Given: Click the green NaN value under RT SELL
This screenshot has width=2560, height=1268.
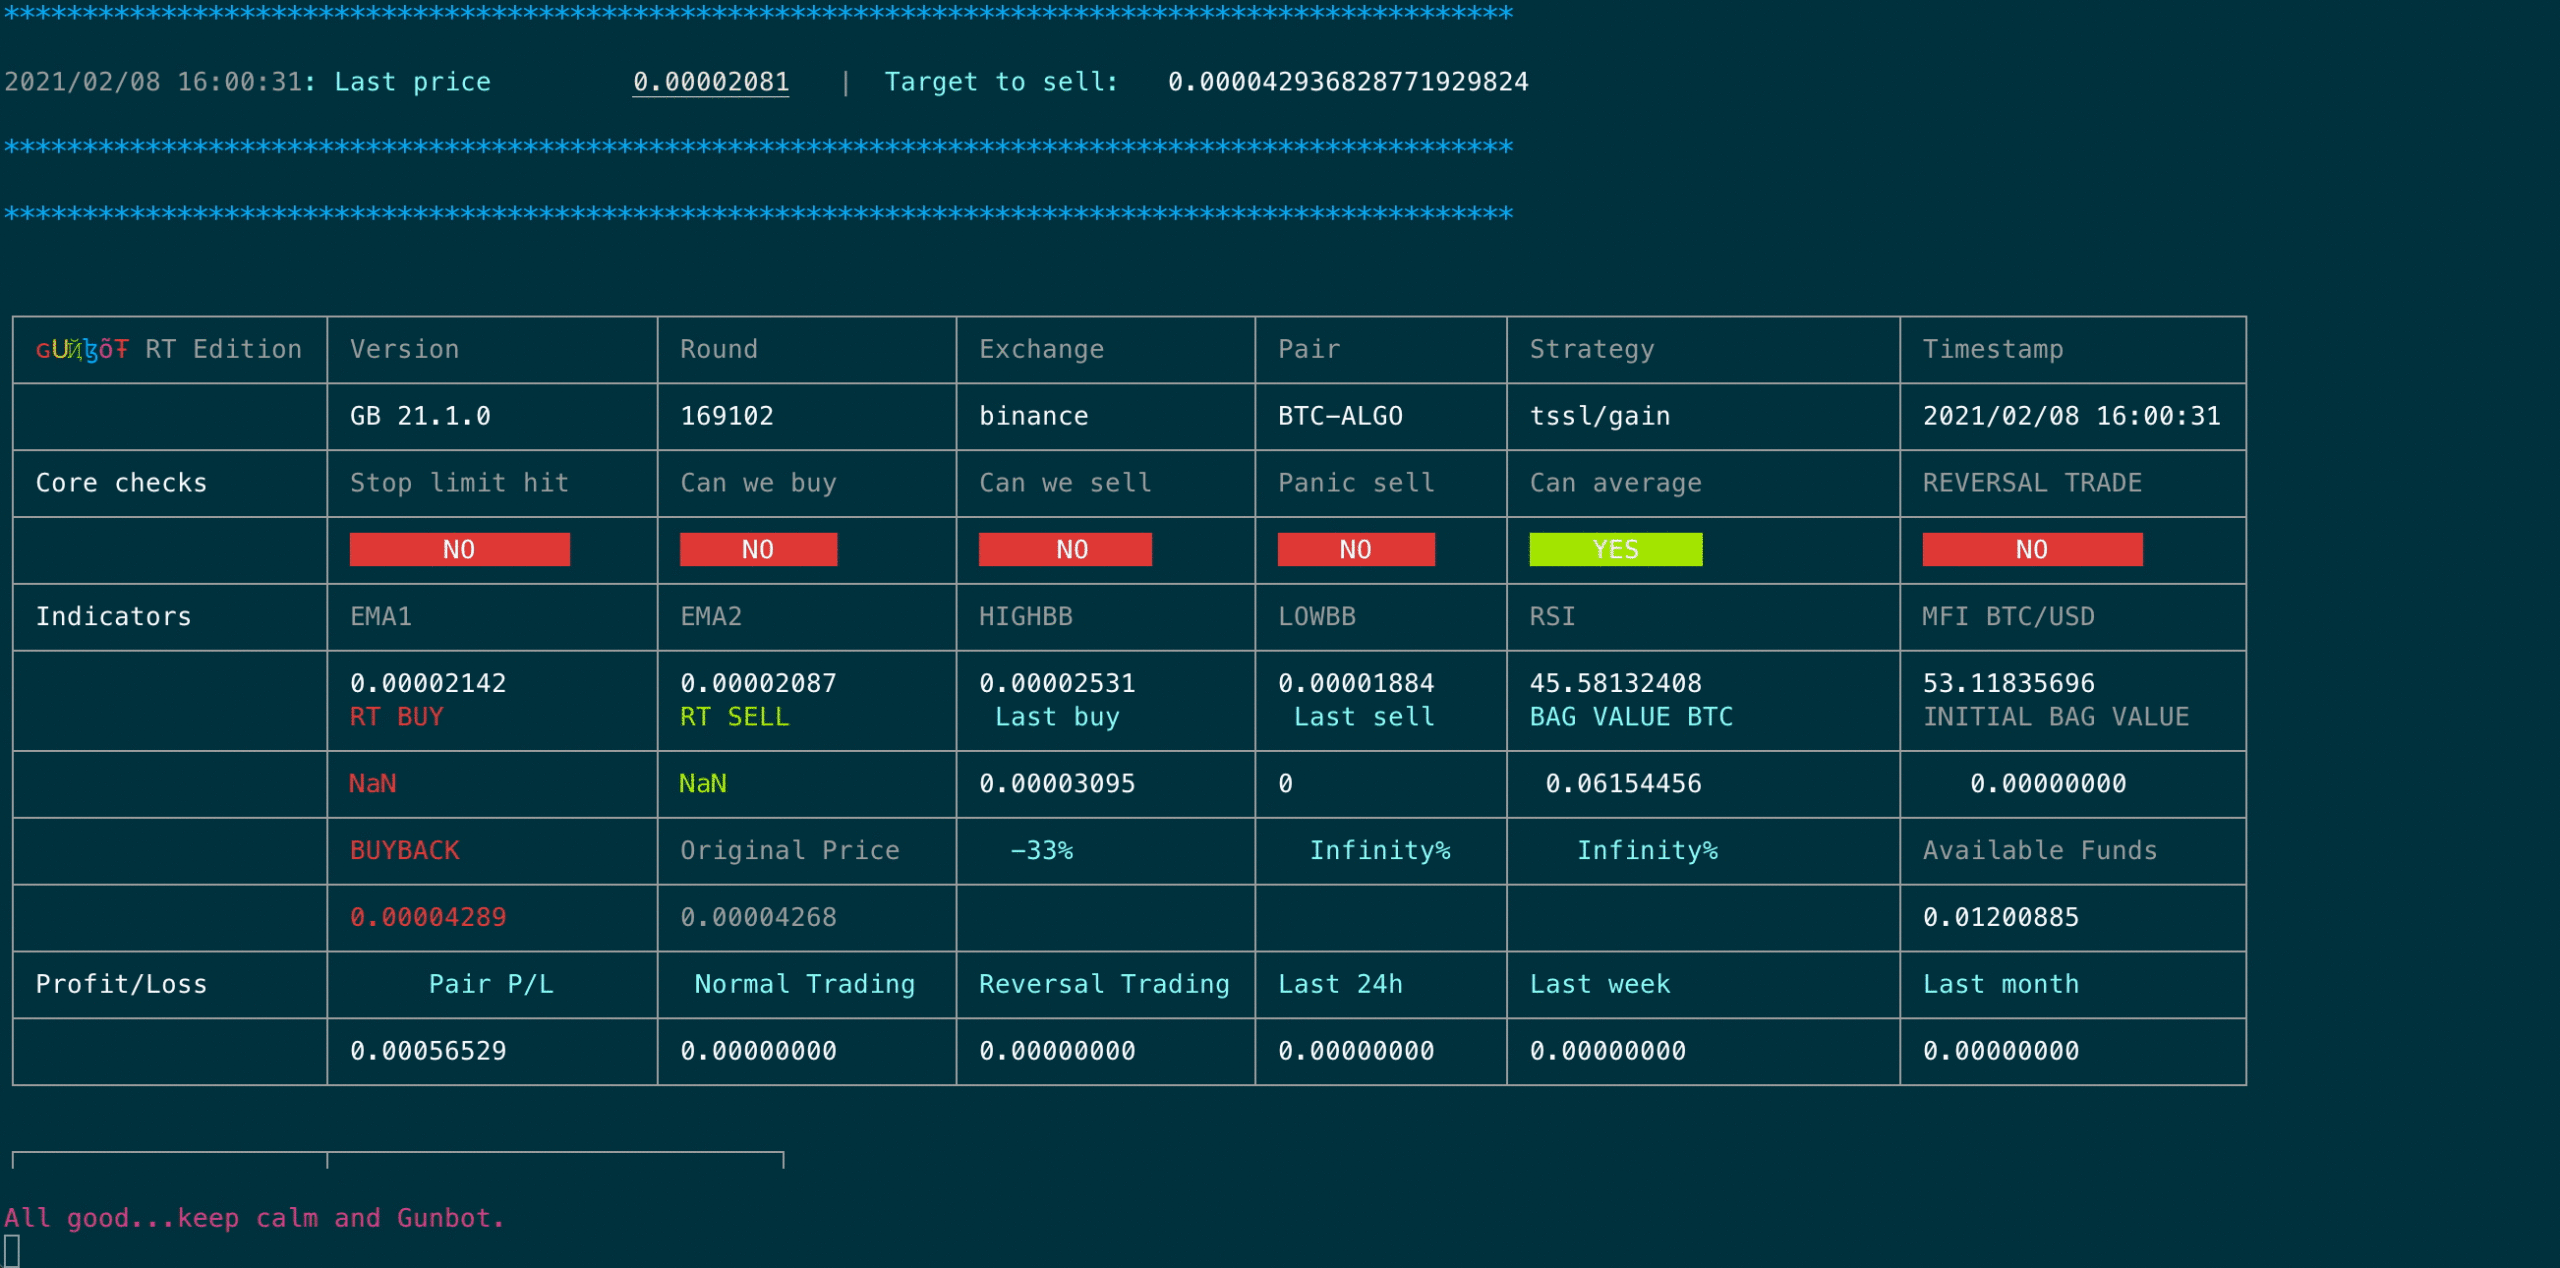Looking at the screenshot, I should coord(703,783).
